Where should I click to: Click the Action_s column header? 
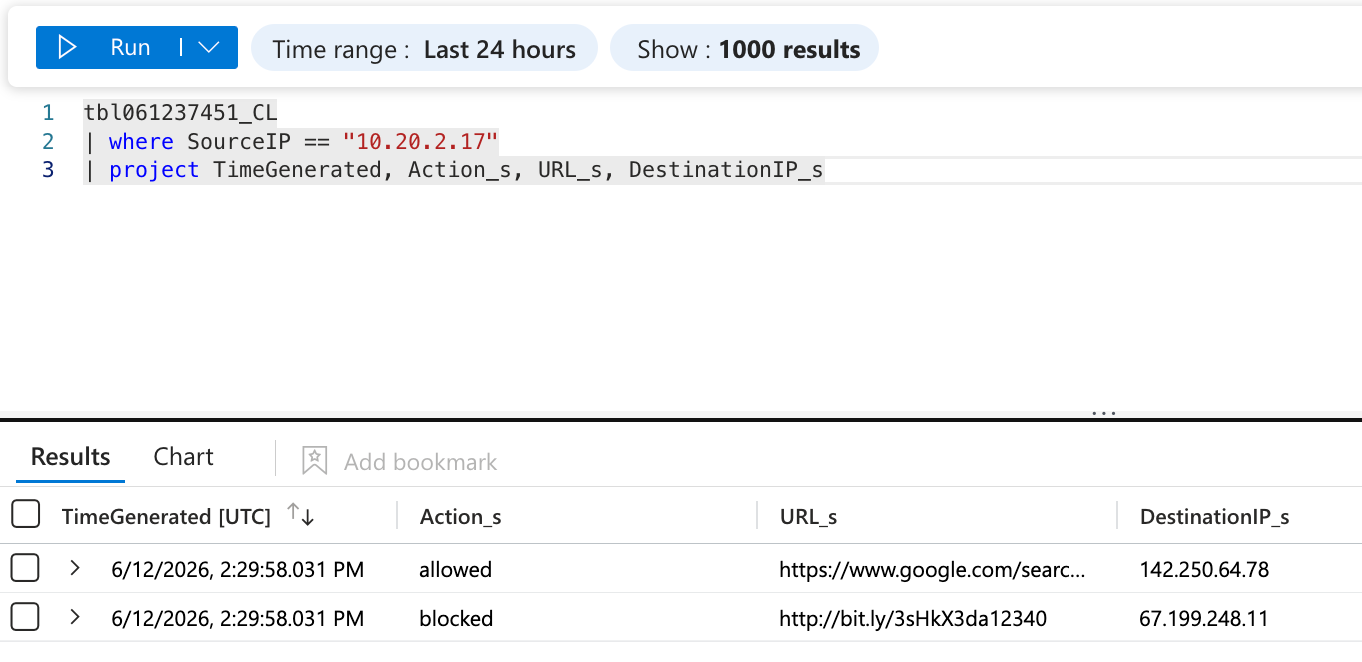(x=460, y=516)
